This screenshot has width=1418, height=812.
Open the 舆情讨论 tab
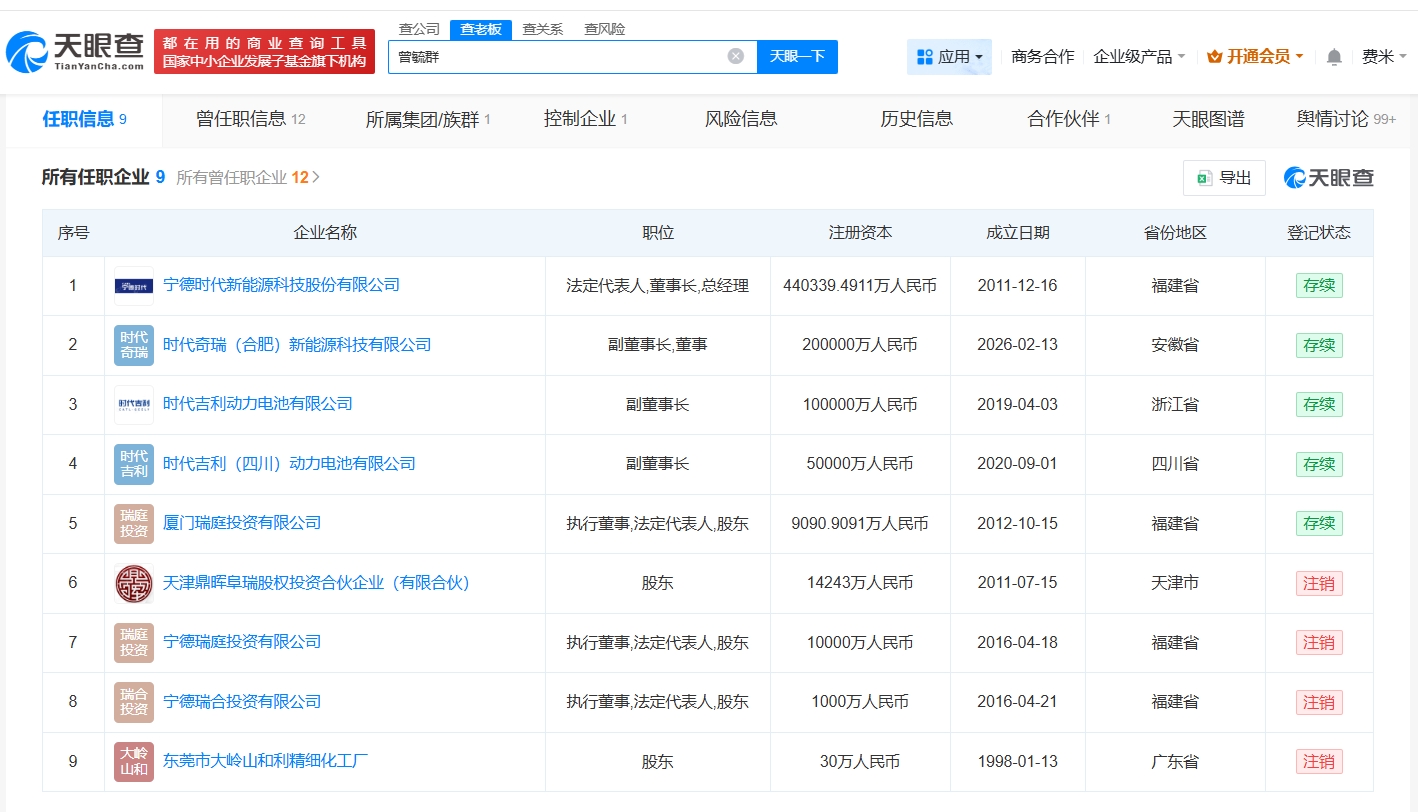pos(1346,120)
